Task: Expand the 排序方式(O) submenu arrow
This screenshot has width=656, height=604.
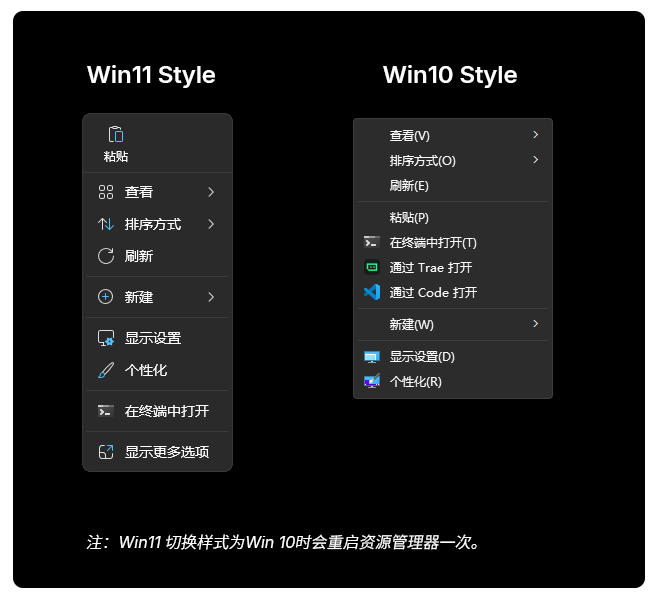Action: (x=536, y=160)
